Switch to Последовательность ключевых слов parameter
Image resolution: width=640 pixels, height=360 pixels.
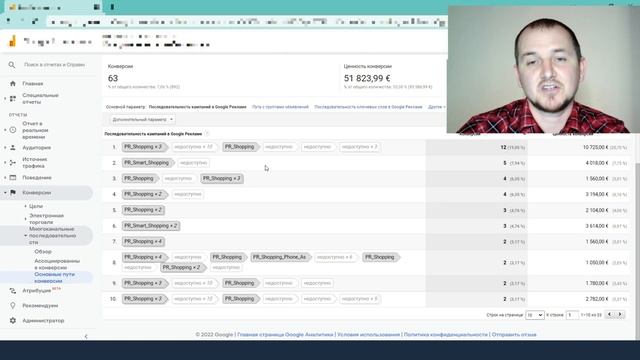(x=368, y=107)
